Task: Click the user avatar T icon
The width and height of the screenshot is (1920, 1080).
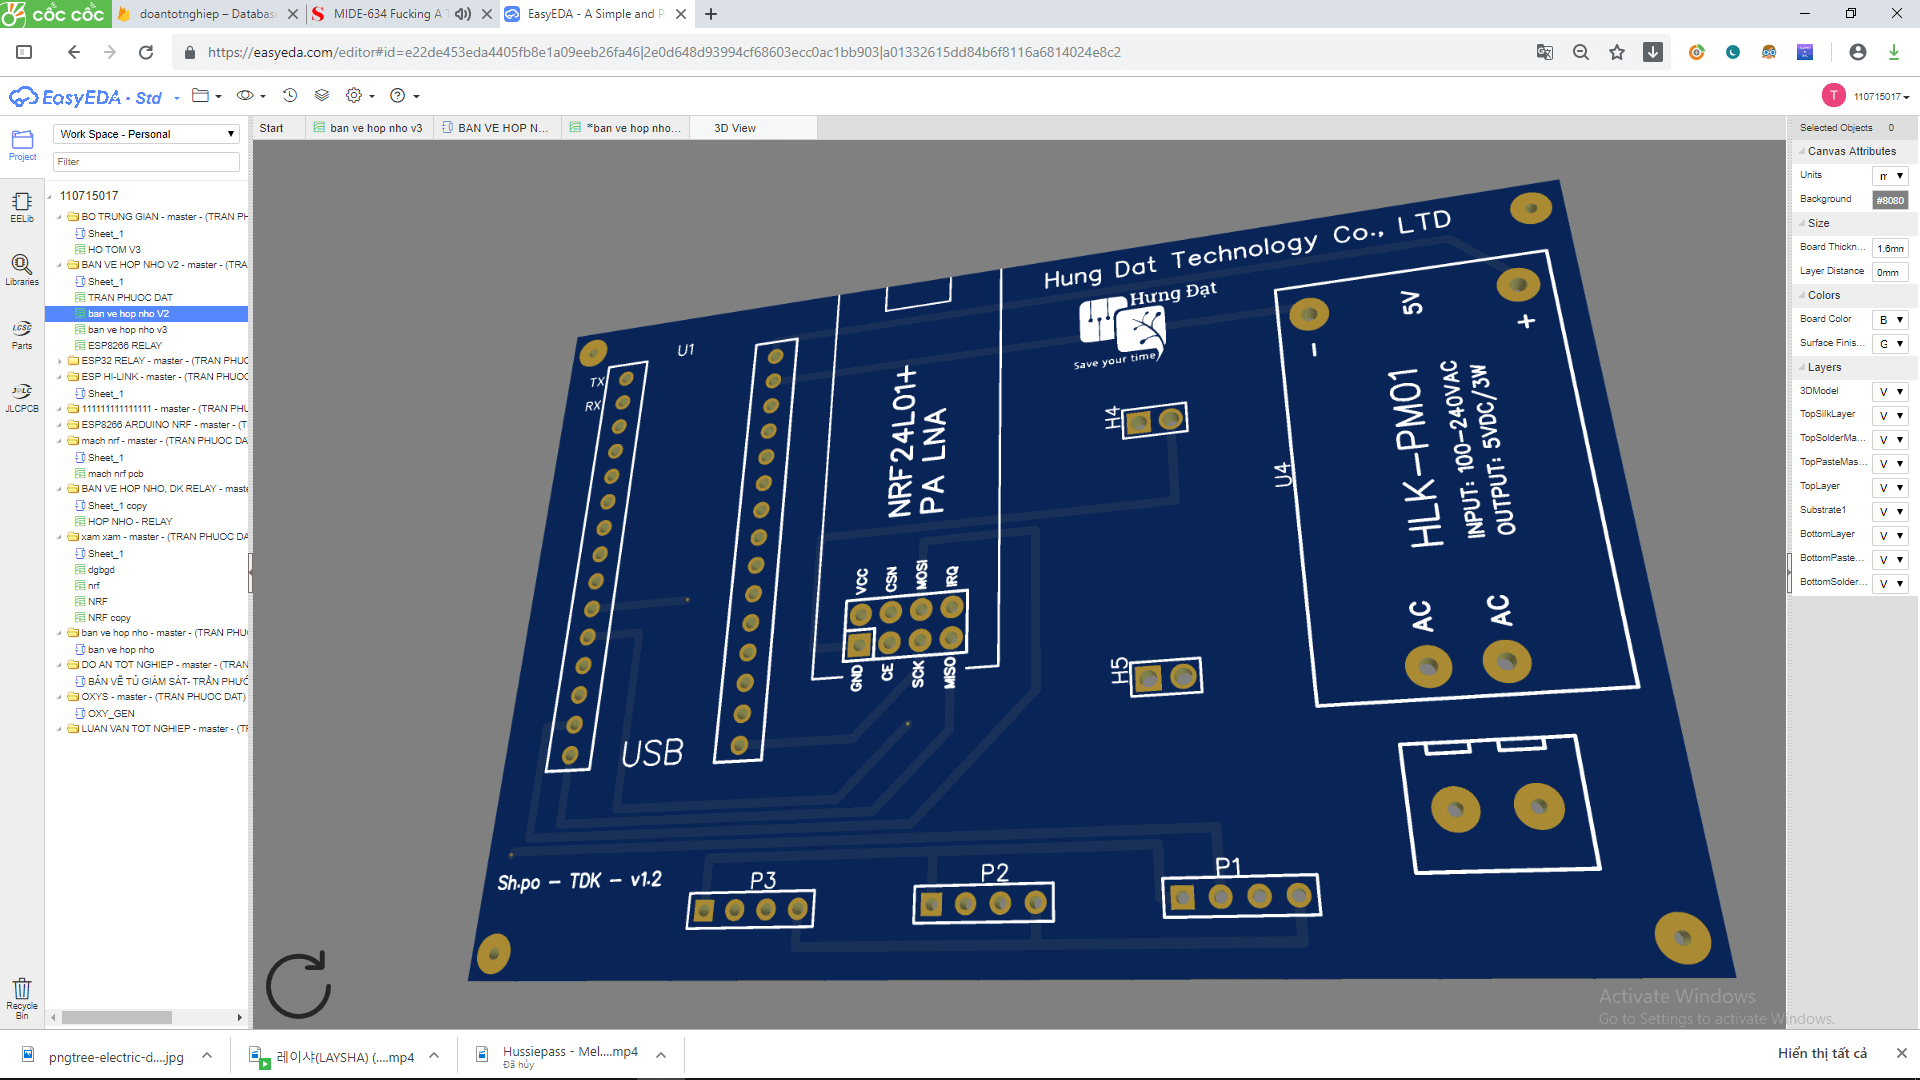Action: (1833, 96)
